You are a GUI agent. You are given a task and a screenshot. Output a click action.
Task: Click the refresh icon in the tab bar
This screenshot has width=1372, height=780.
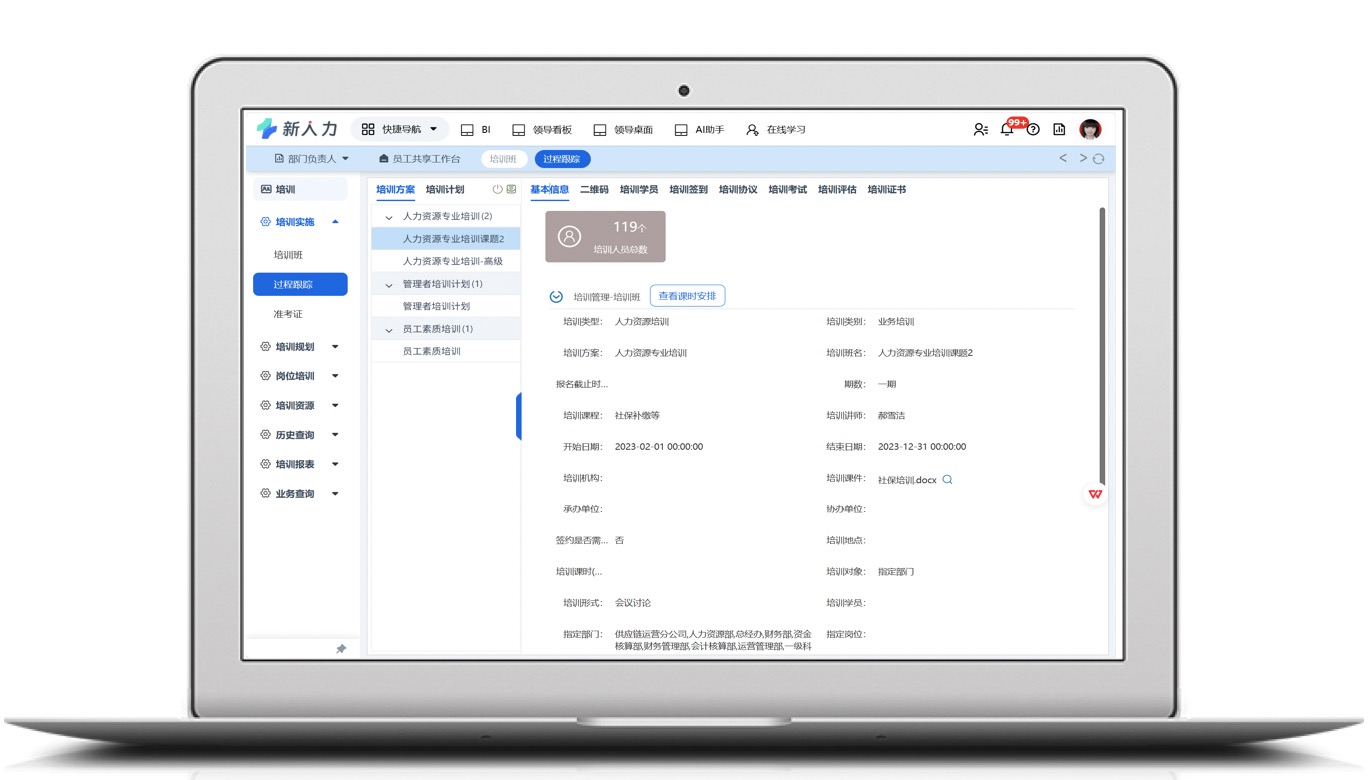(x=1098, y=159)
